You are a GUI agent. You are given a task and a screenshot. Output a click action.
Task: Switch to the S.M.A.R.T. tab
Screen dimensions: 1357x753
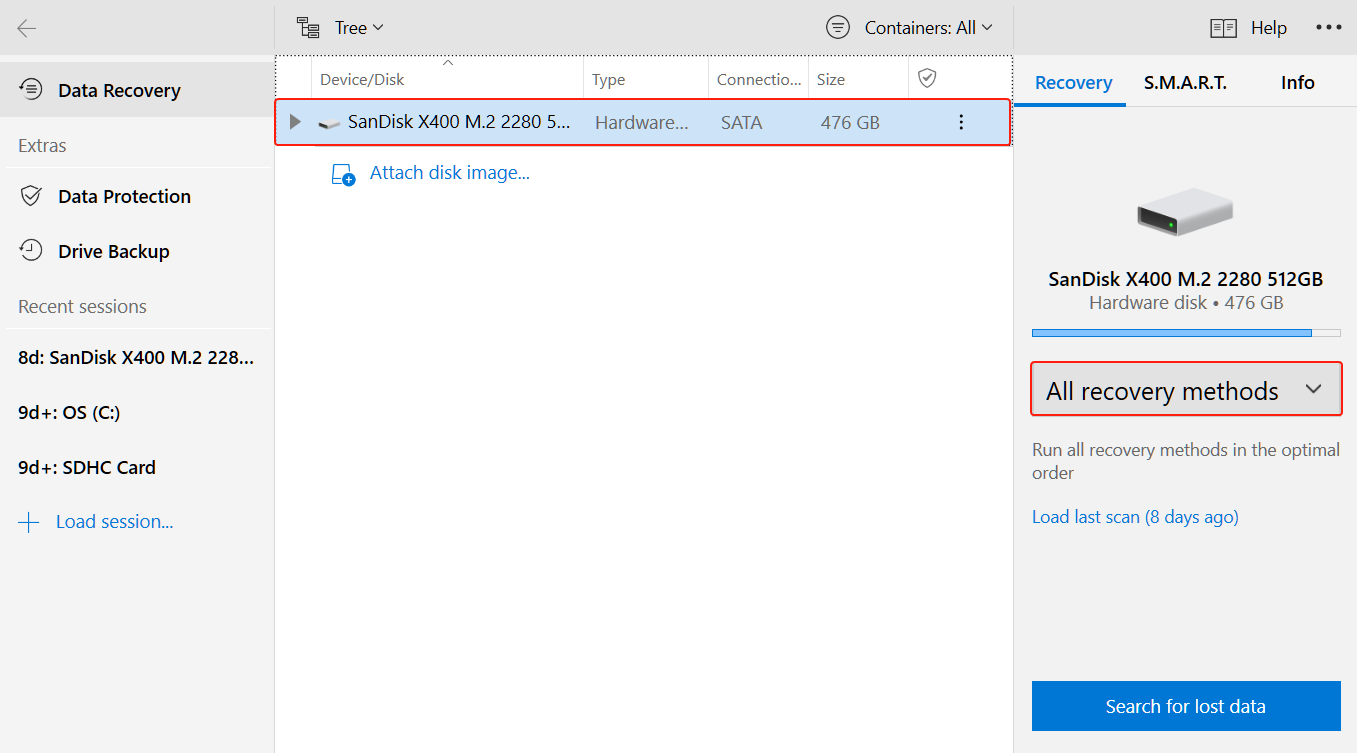point(1185,83)
